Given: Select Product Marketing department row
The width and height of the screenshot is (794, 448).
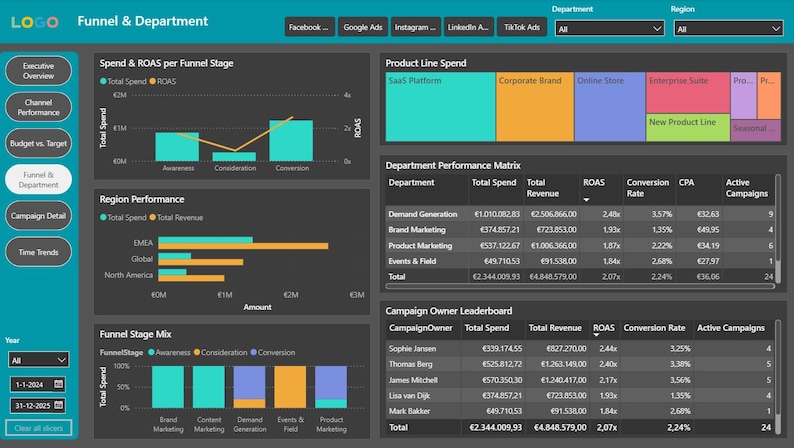Looking at the screenshot, I should [580, 246].
